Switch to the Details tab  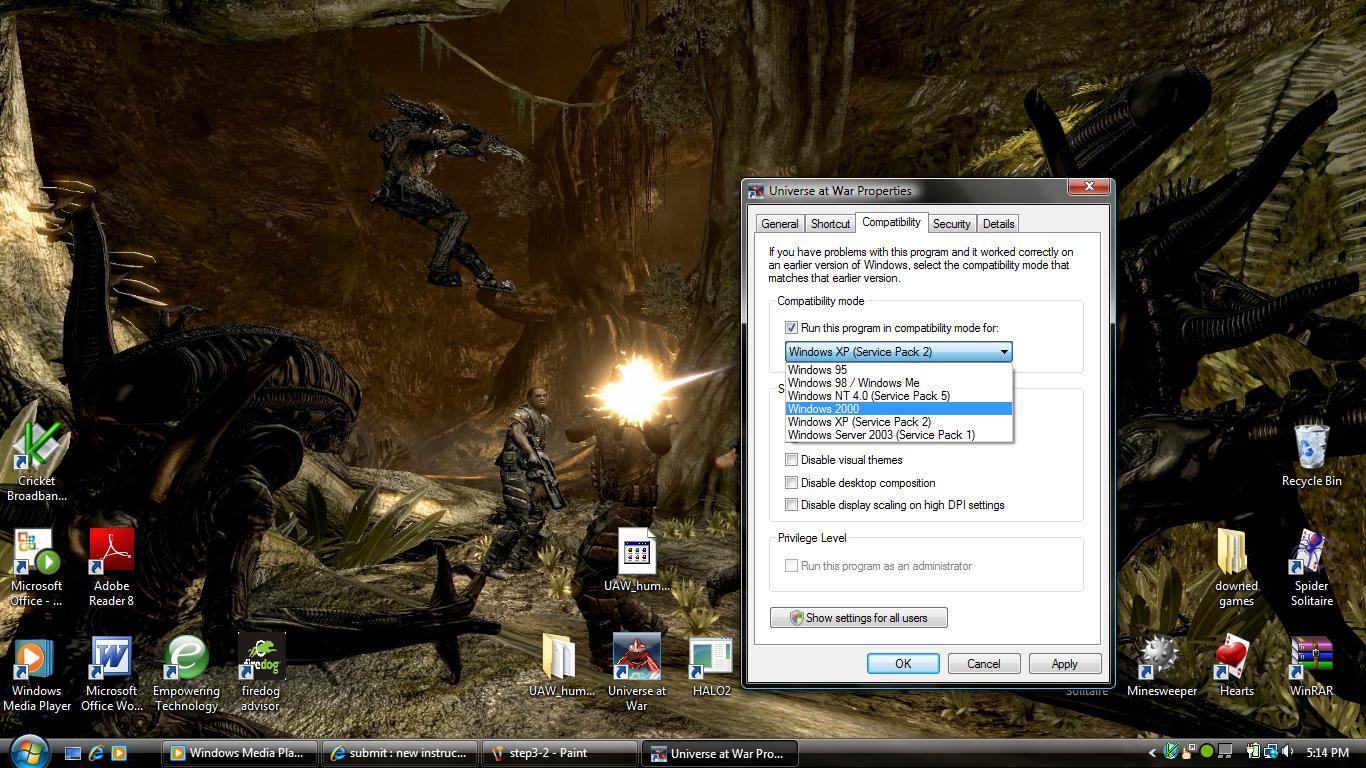(x=998, y=224)
